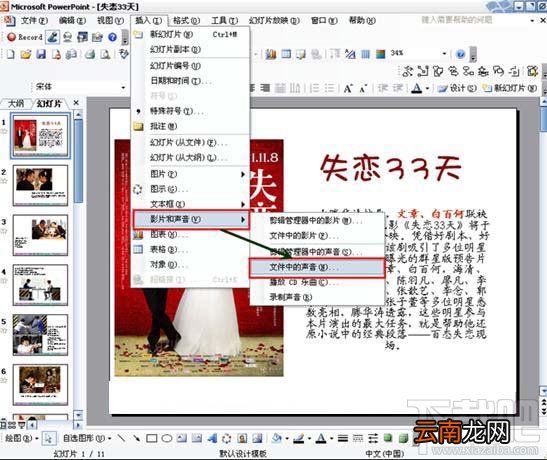Close the slide thumbnail pane
The width and height of the screenshot is (547, 460).
click(x=76, y=103)
